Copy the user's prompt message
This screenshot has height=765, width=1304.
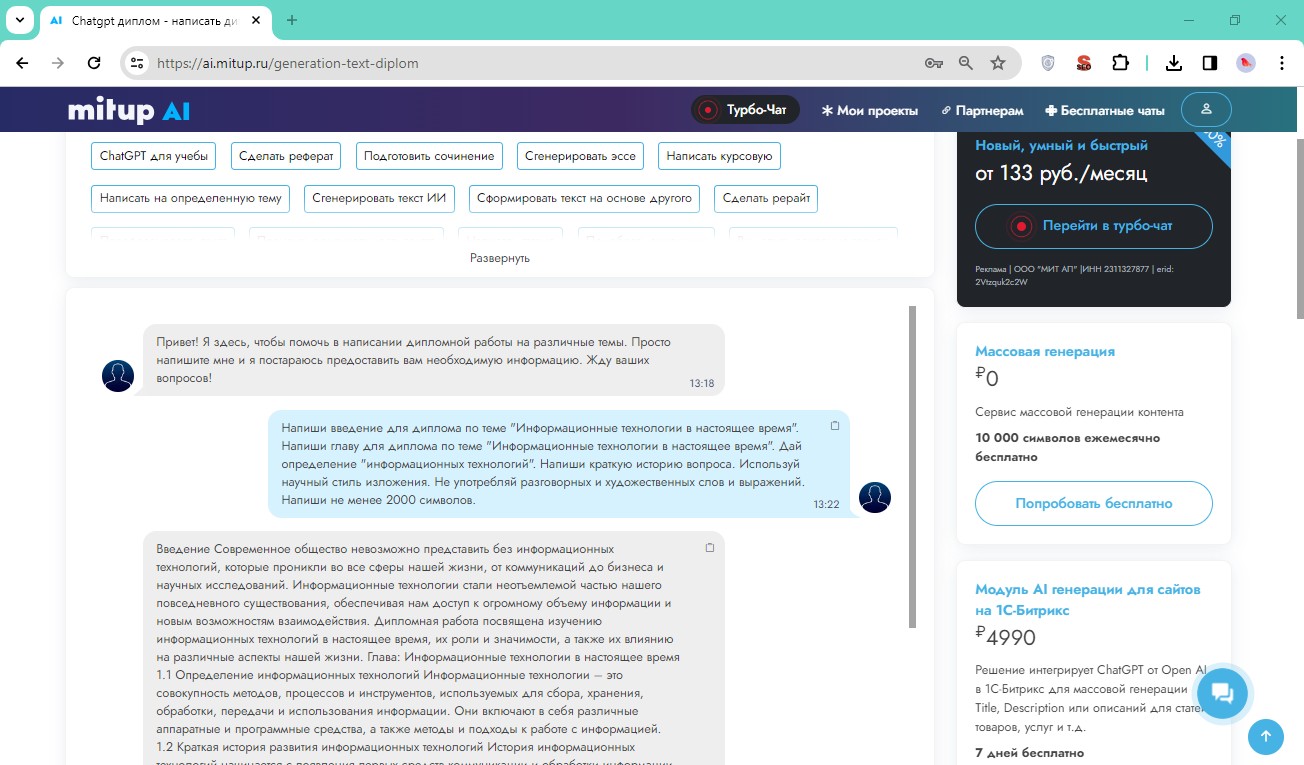tap(835, 426)
